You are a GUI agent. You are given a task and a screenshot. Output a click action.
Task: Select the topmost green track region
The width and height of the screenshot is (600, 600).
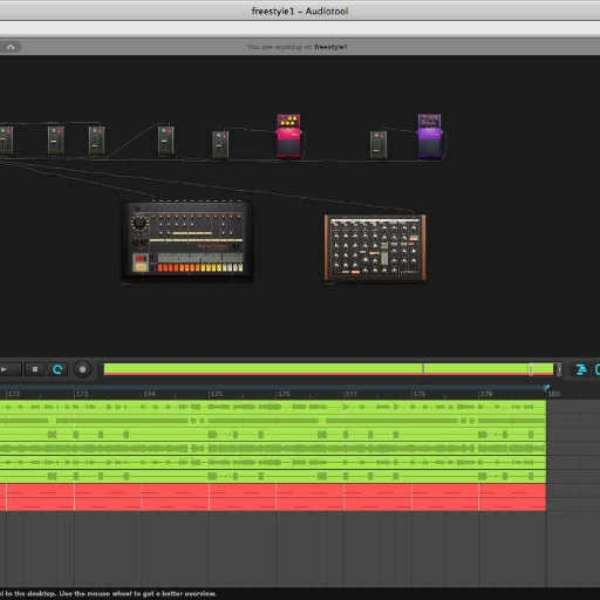tap(273, 407)
